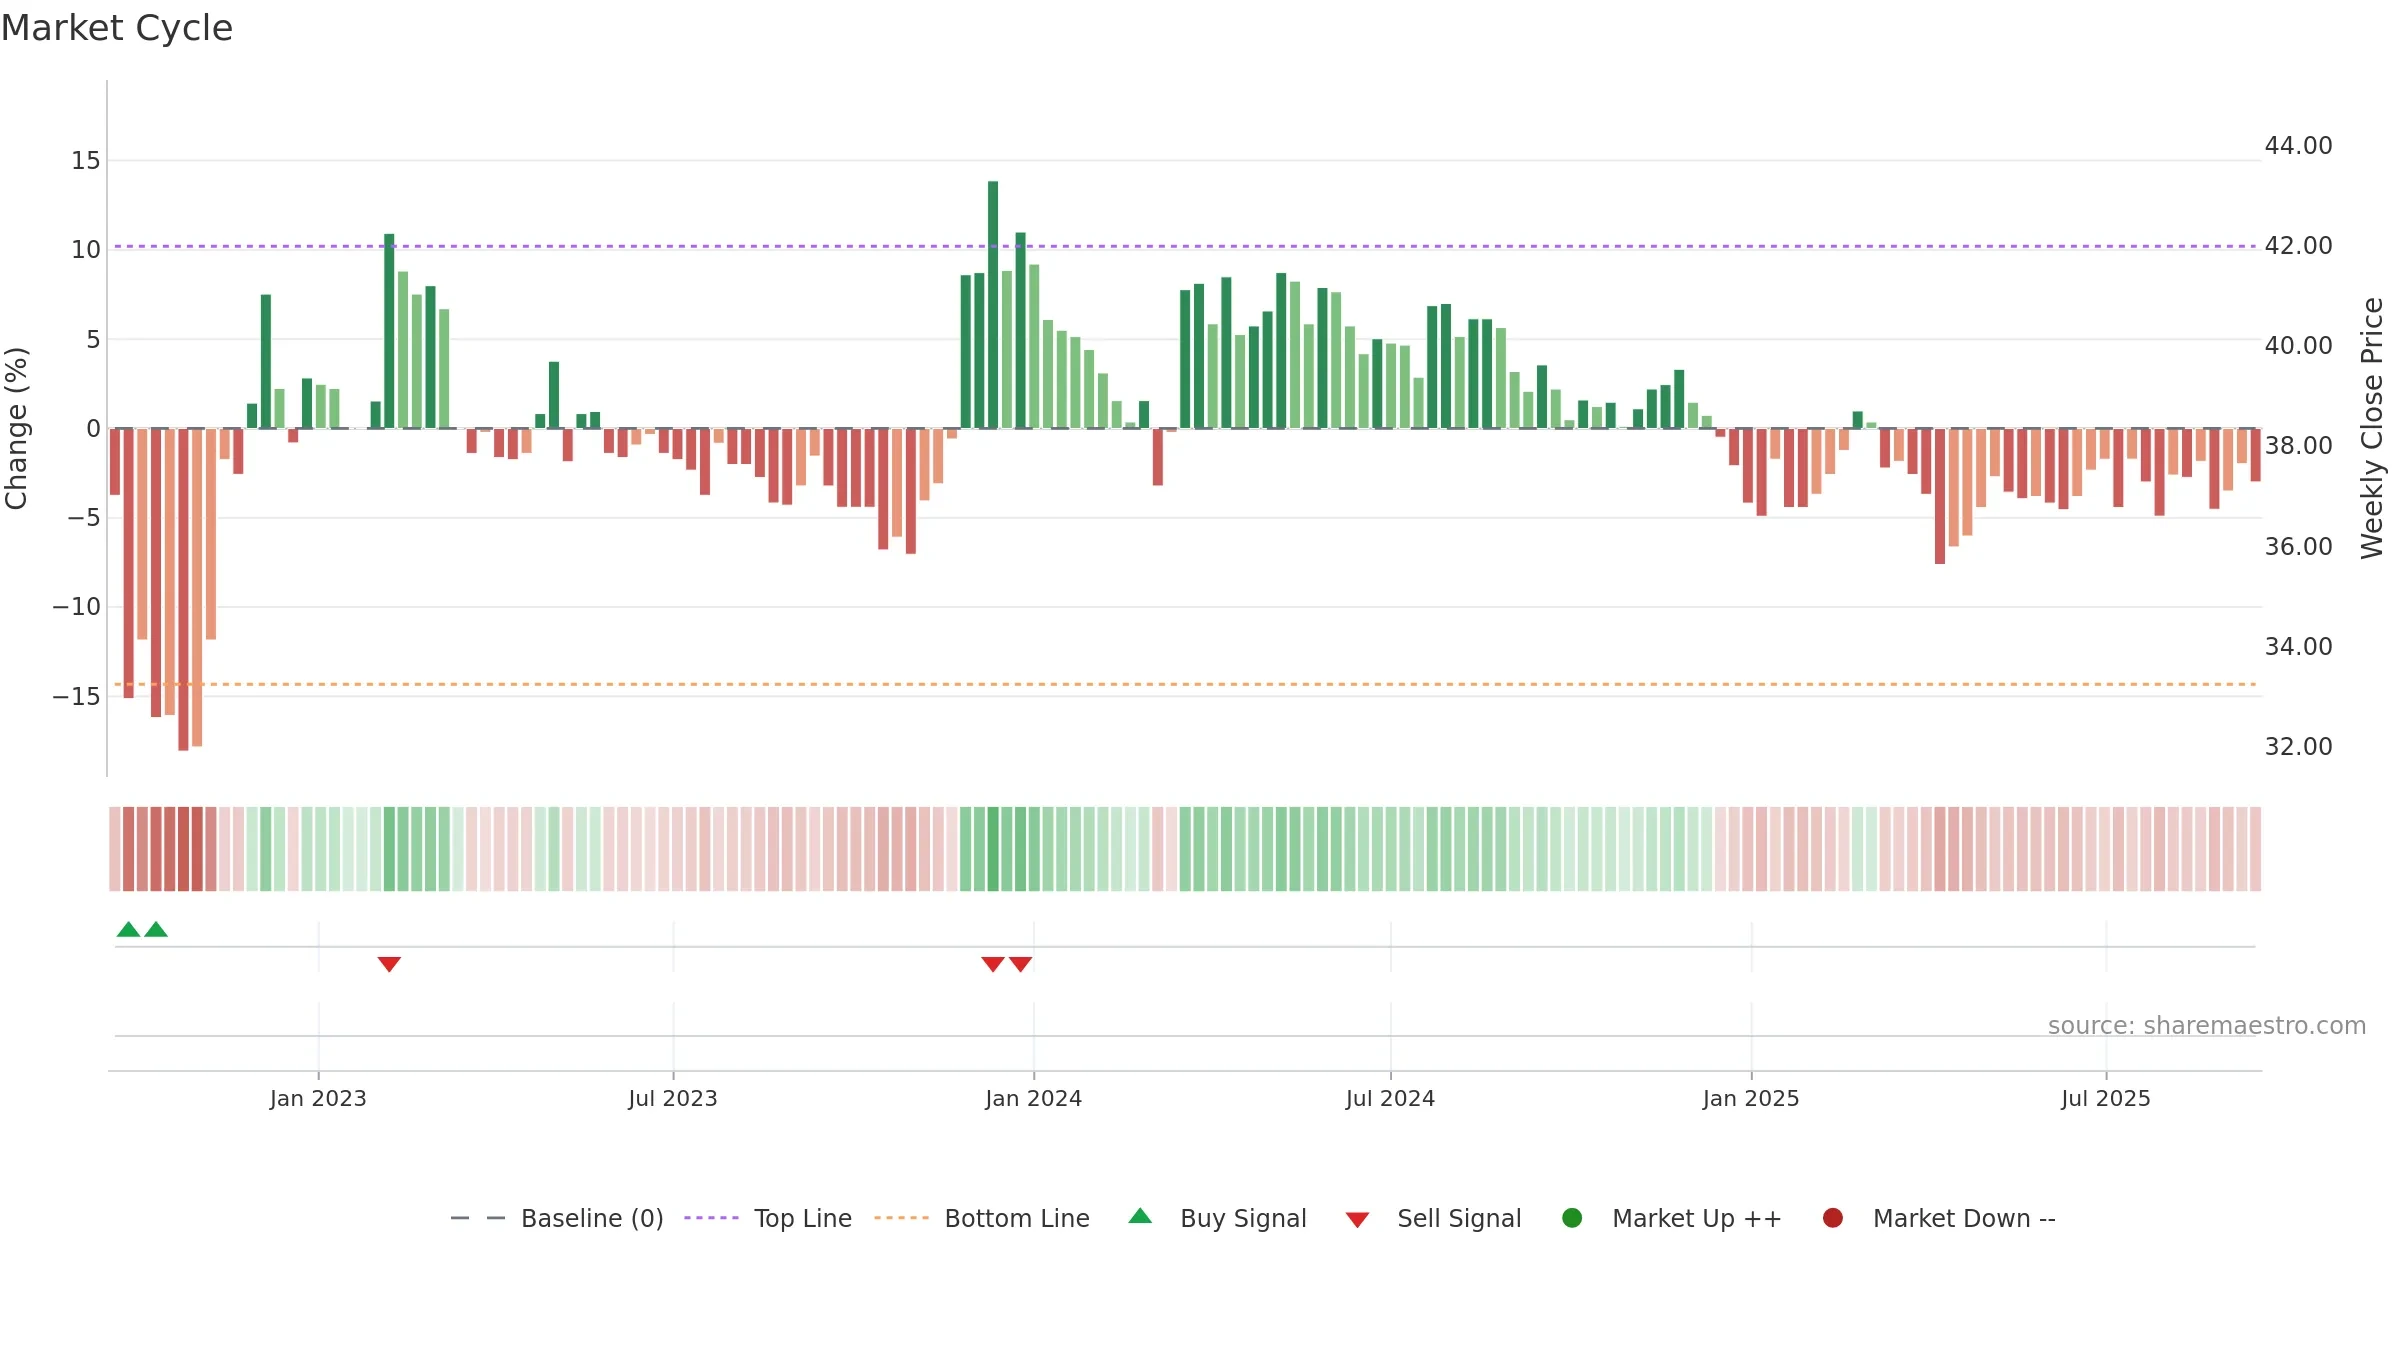Screen dimensions: 2400x1350
Task: Select the red sell signal near Feb 2023
Action: [389, 964]
